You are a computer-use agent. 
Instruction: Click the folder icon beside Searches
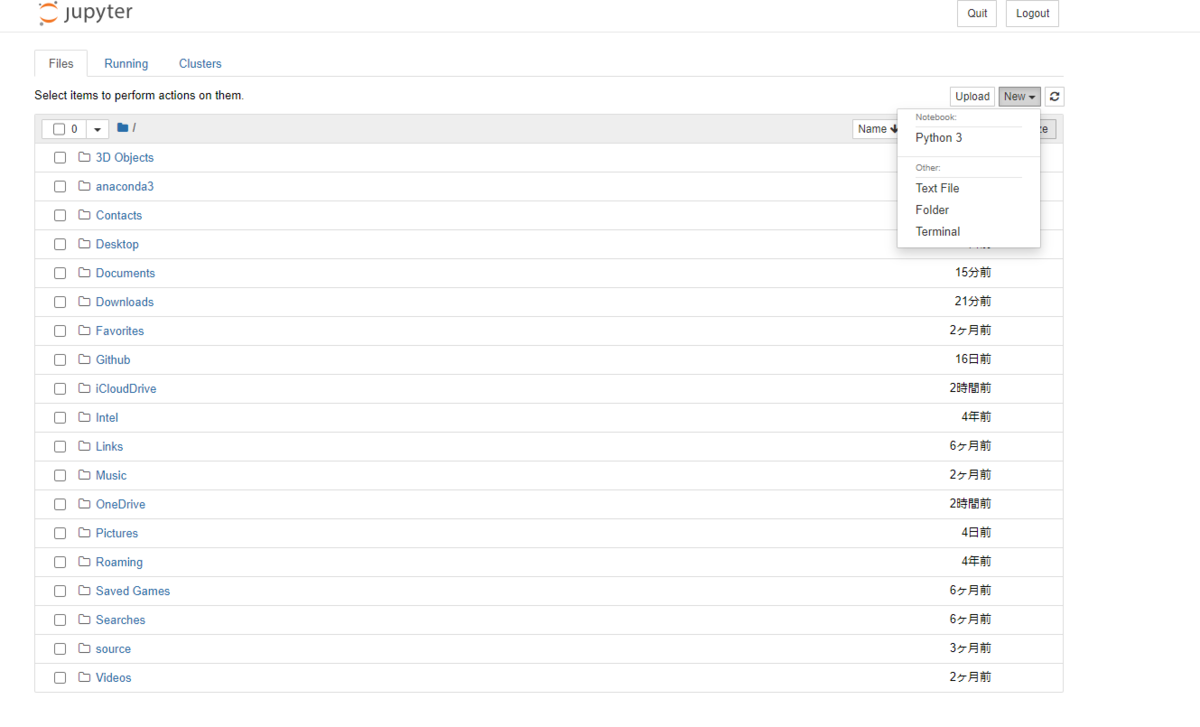(x=85, y=620)
